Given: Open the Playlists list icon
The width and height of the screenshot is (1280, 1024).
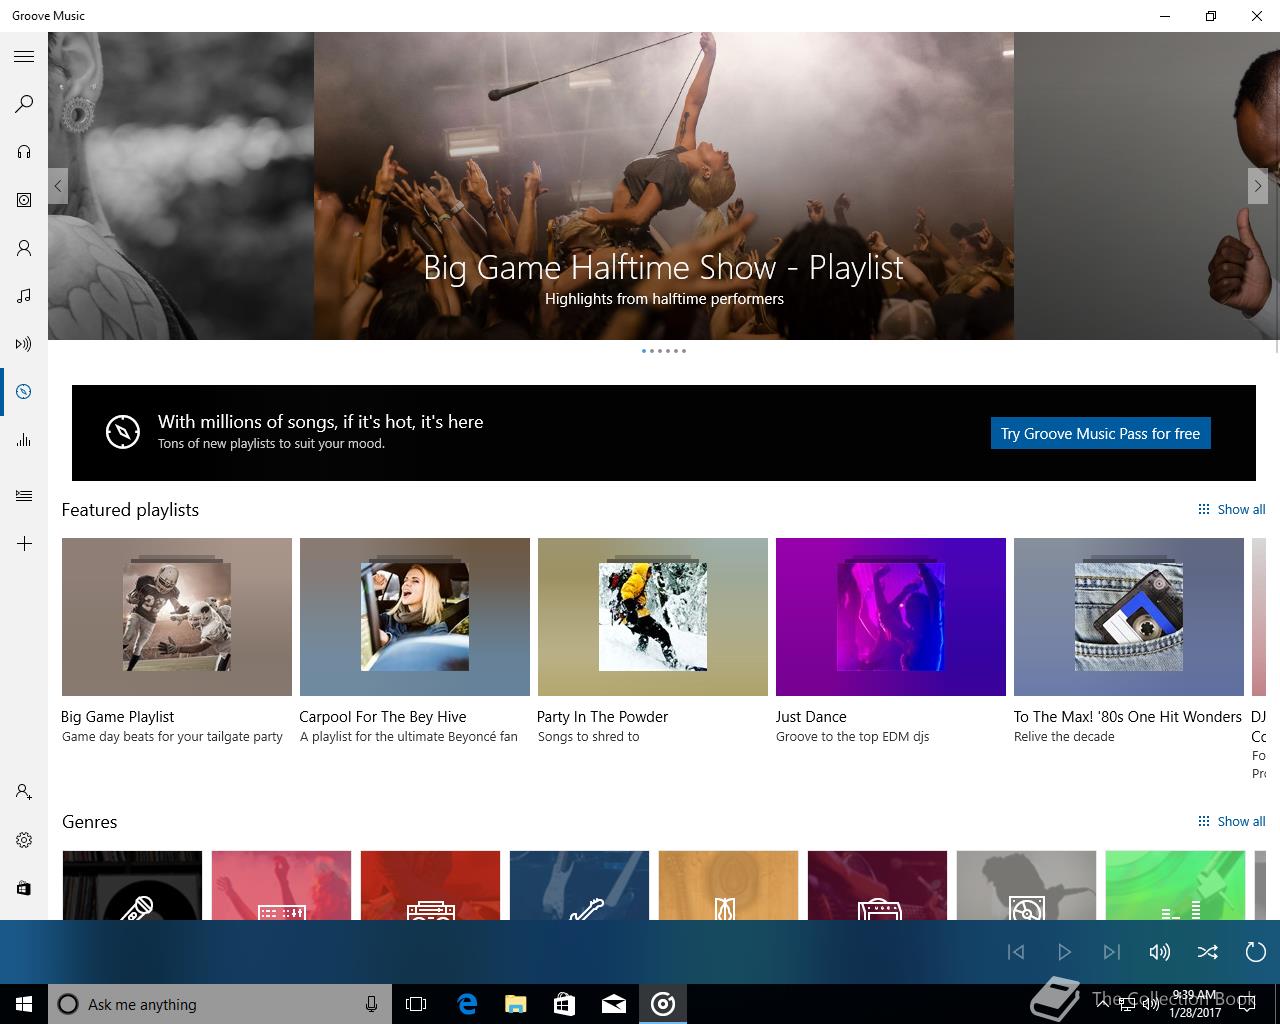Looking at the screenshot, I should (x=24, y=496).
